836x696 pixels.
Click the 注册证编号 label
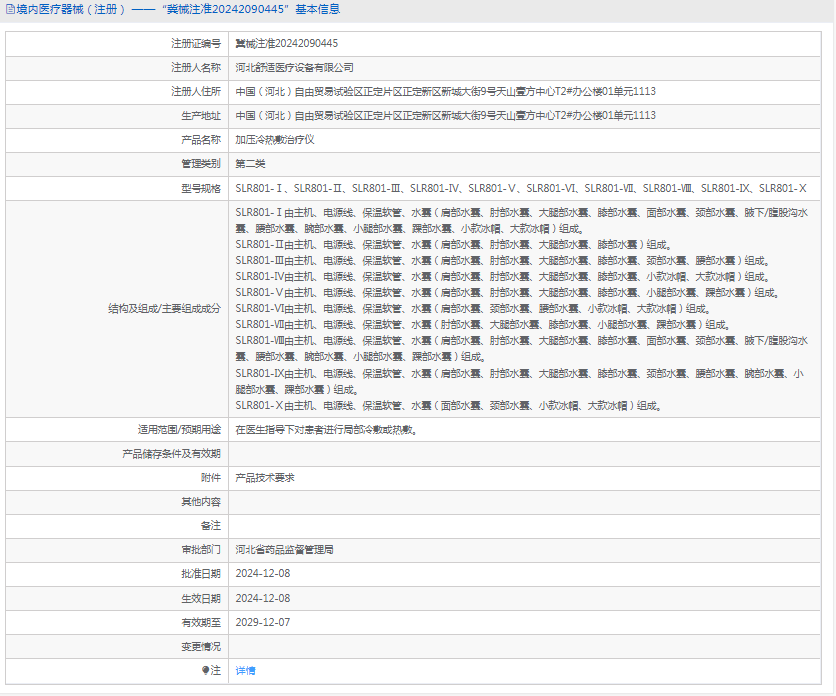pos(196,43)
